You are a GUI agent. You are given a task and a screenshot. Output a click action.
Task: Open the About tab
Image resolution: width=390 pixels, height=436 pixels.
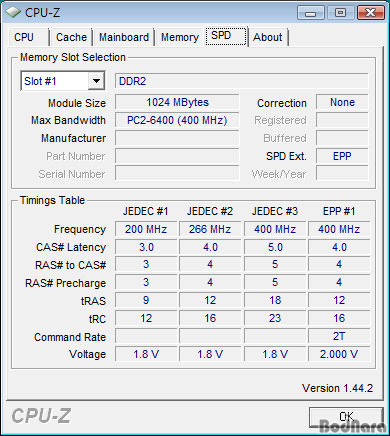click(x=268, y=37)
